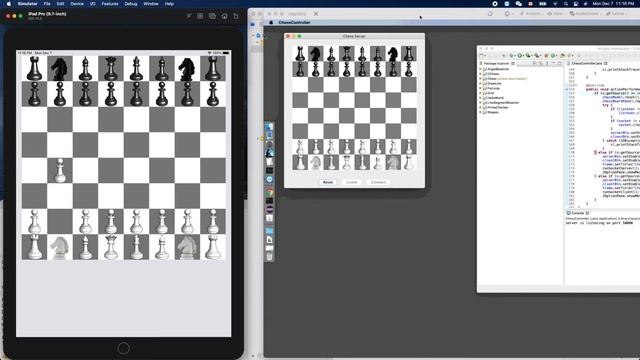Viewport: 640px width, 360px height.
Task: Select the ChessController.java editor tab in Eclipse
Action: tap(587, 63)
